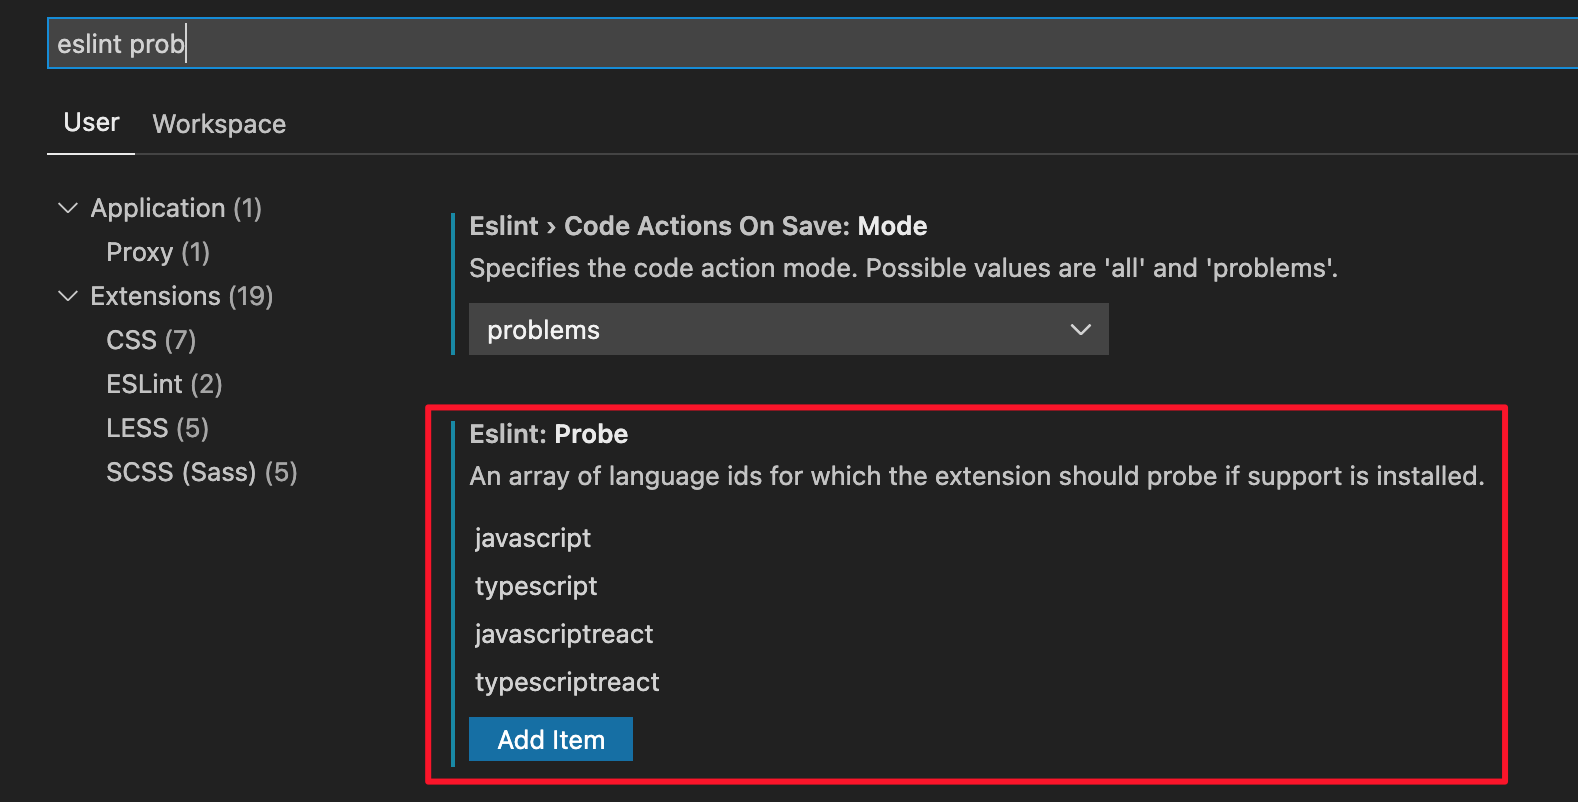Open the CSS (7) settings category
This screenshot has height=802, width=1578.
coord(151,340)
